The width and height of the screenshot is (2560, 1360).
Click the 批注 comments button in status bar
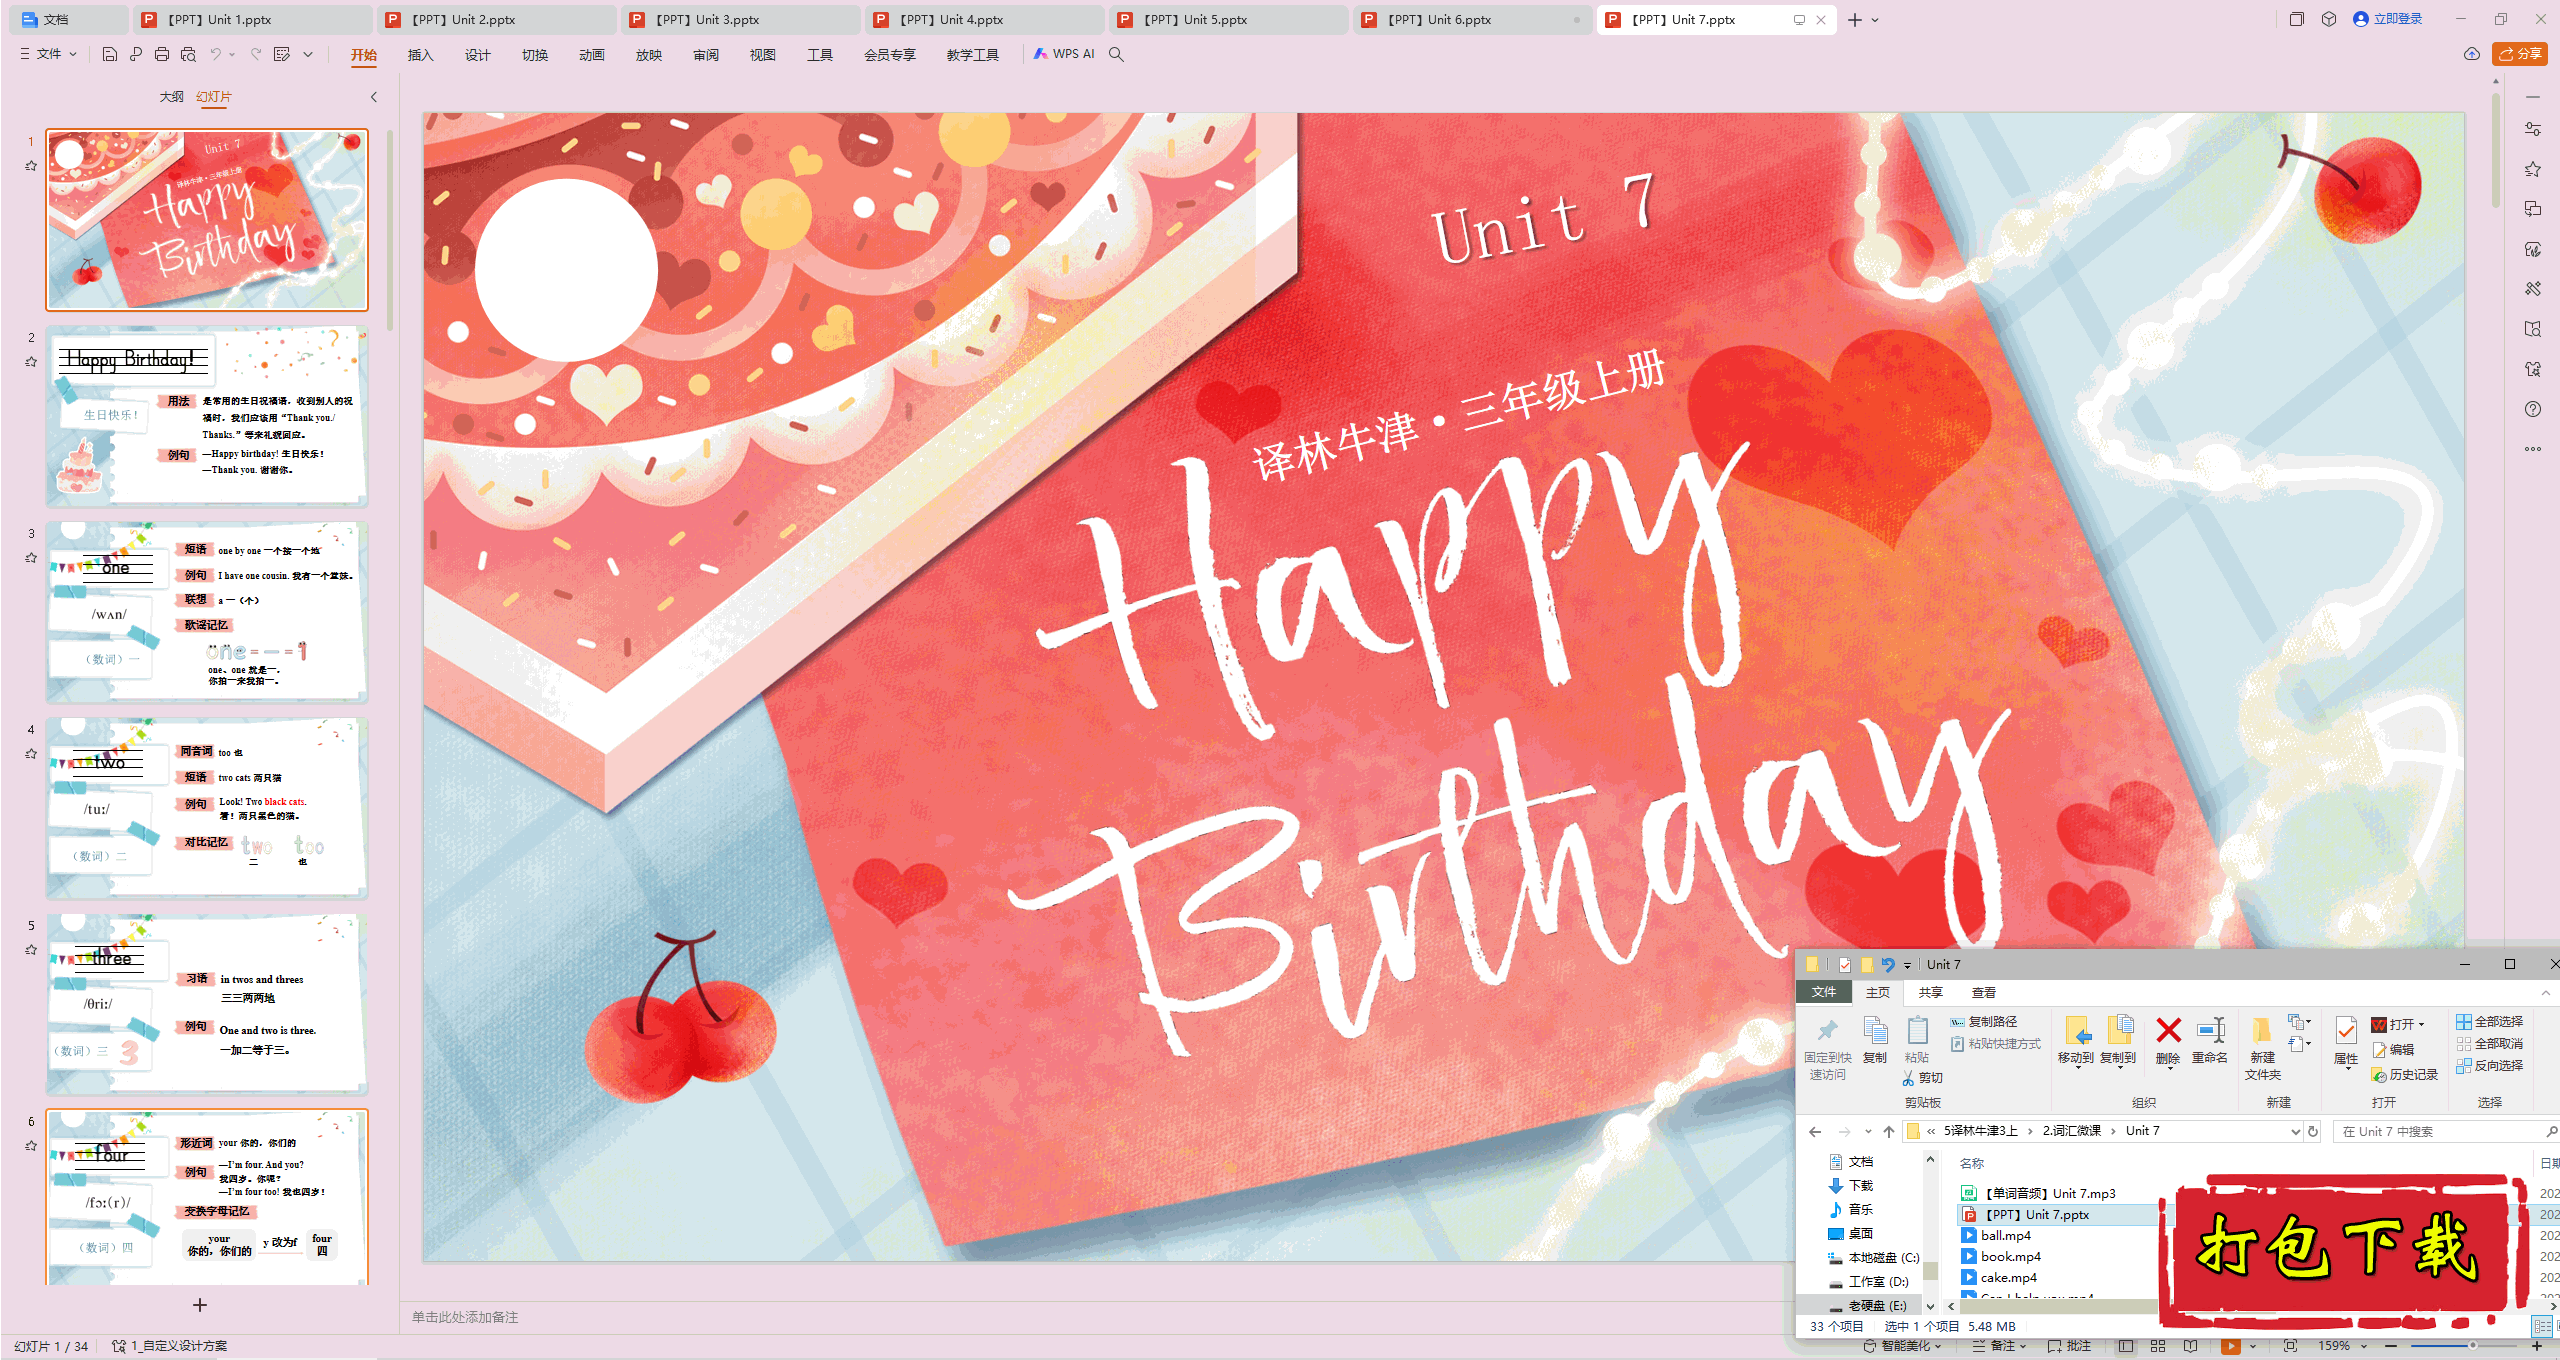(2070, 1346)
